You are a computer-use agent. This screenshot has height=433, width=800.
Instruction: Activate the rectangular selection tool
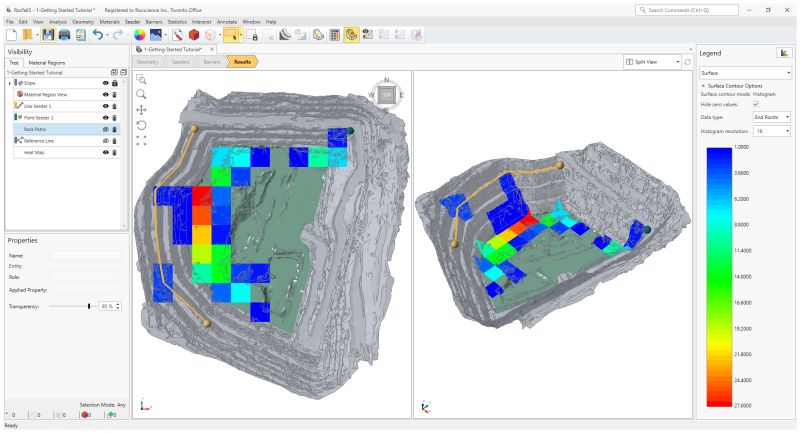click(231, 35)
